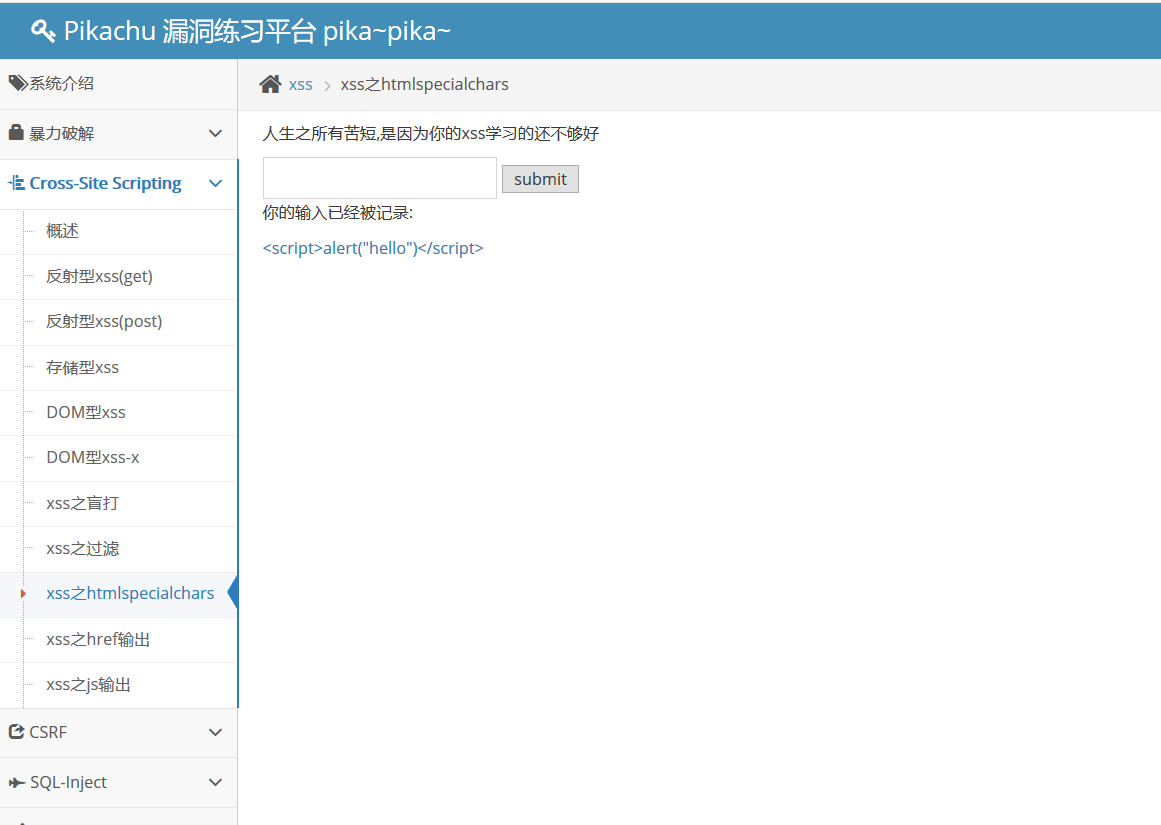Image resolution: width=1161 pixels, height=825 pixels.
Task: Go to home via the house icon
Action: coord(270,84)
